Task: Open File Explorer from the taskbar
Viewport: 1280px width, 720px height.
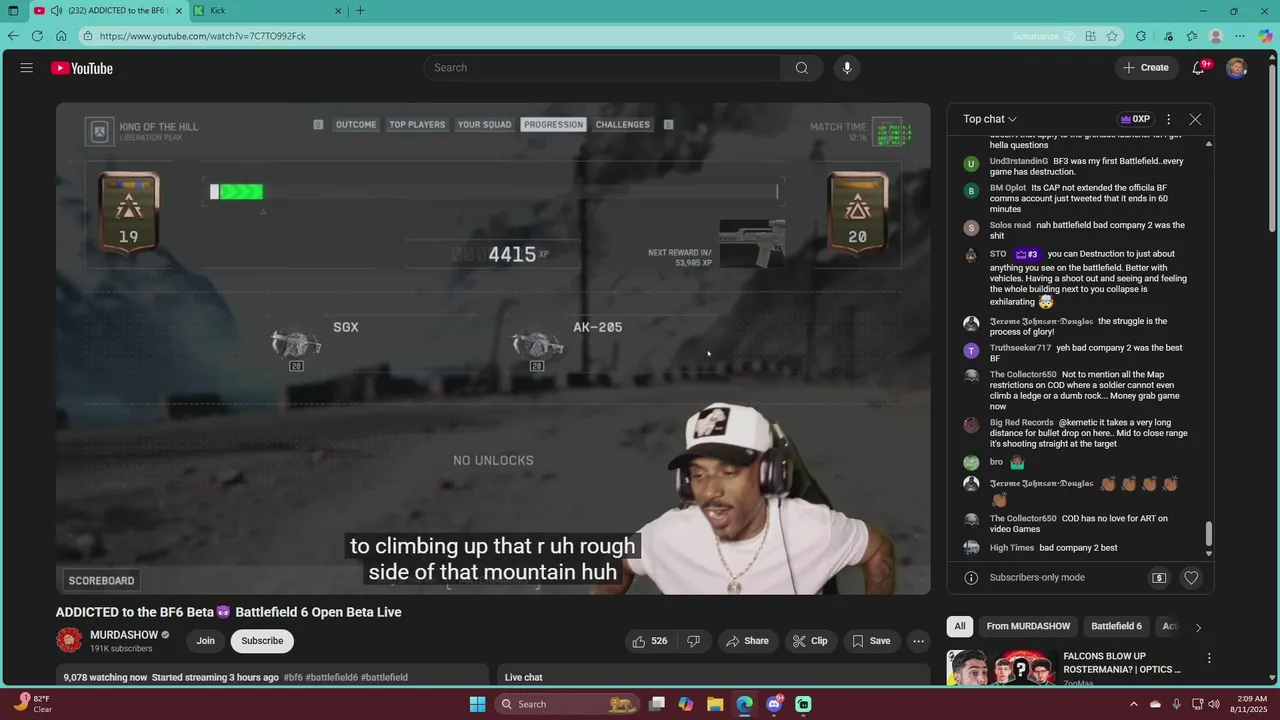Action: click(715, 704)
